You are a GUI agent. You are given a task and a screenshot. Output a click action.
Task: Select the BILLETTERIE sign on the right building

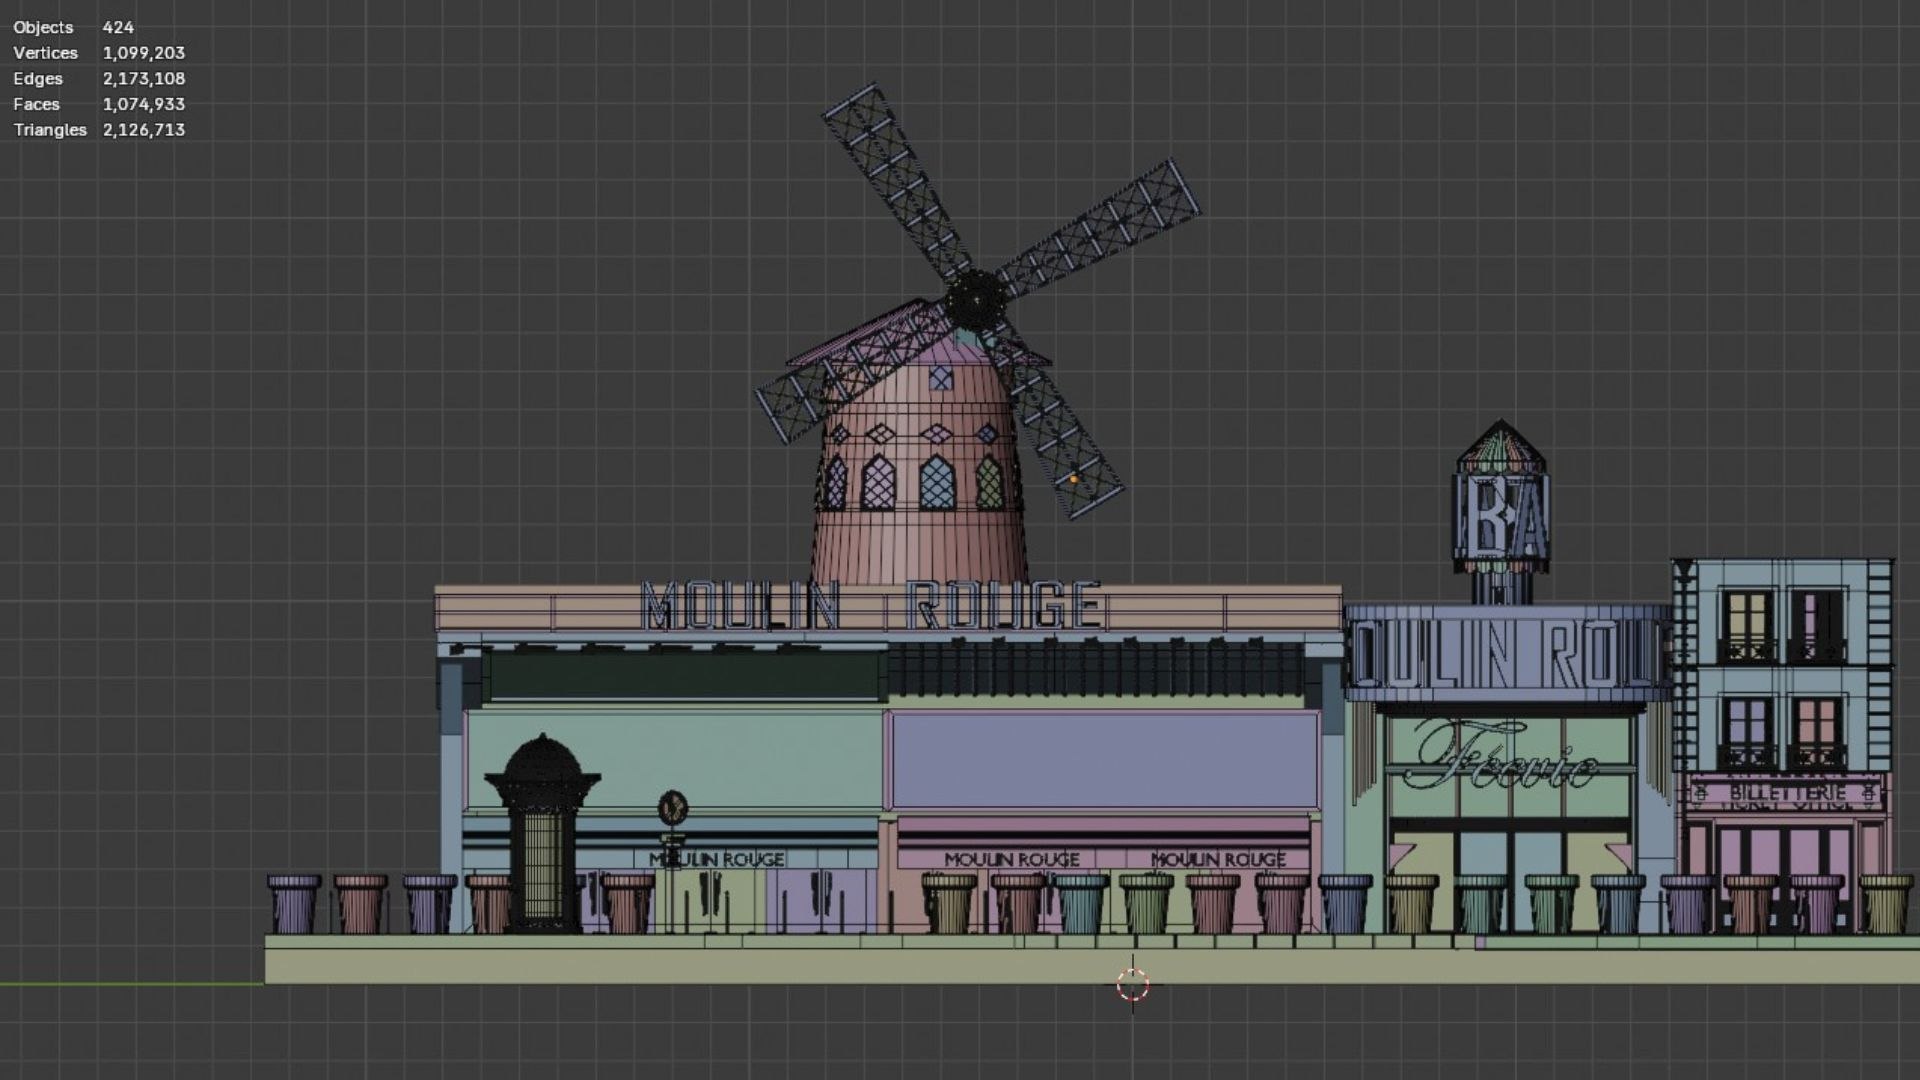[x=1787, y=794]
